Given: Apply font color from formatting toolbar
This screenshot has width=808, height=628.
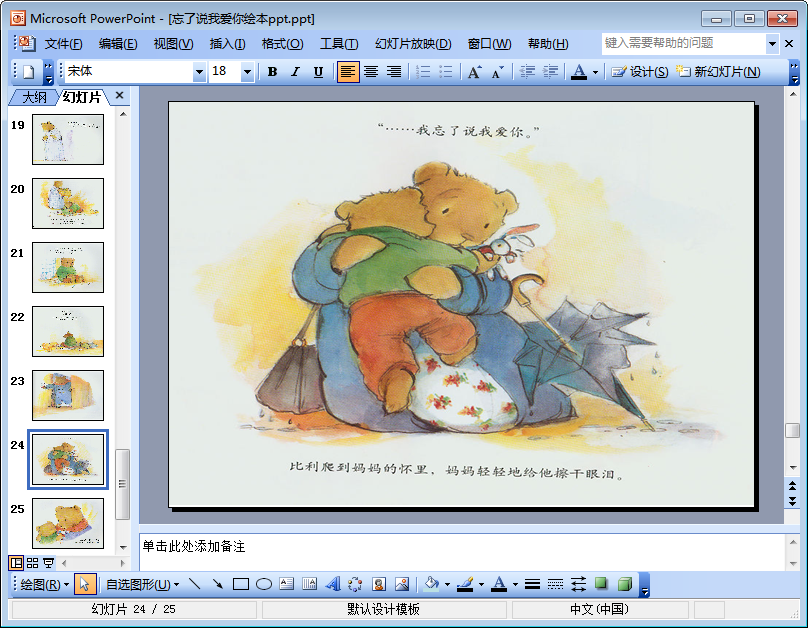Looking at the screenshot, I should pyautogui.click(x=579, y=72).
